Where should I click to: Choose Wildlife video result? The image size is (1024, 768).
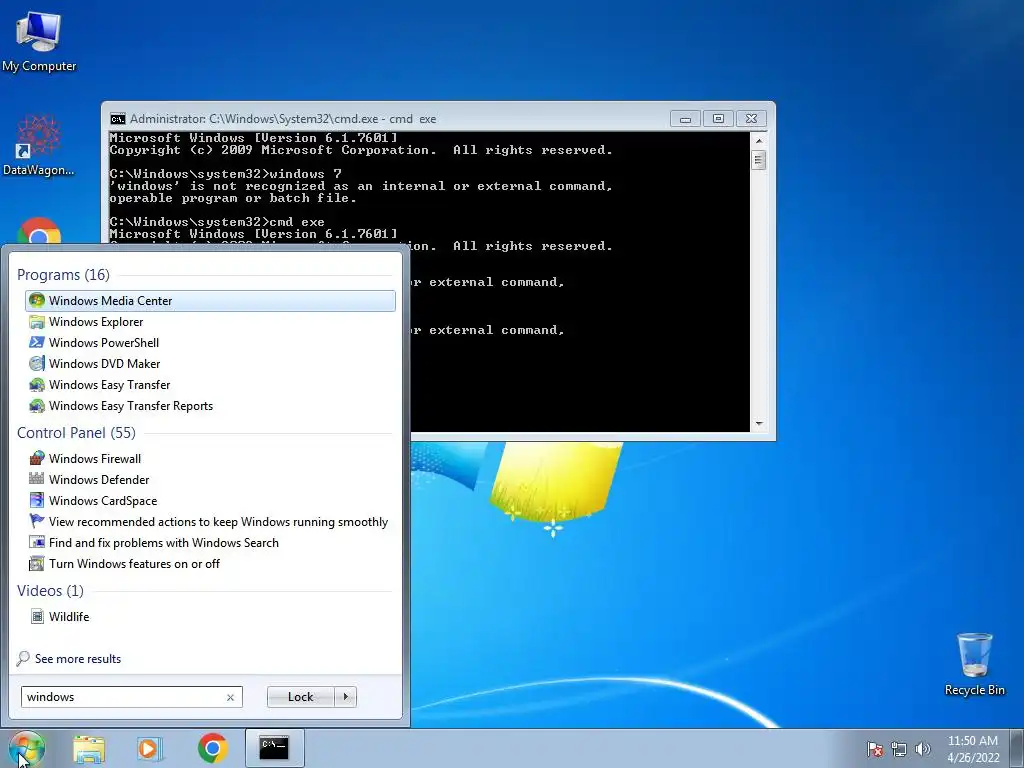click(x=210, y=616)
